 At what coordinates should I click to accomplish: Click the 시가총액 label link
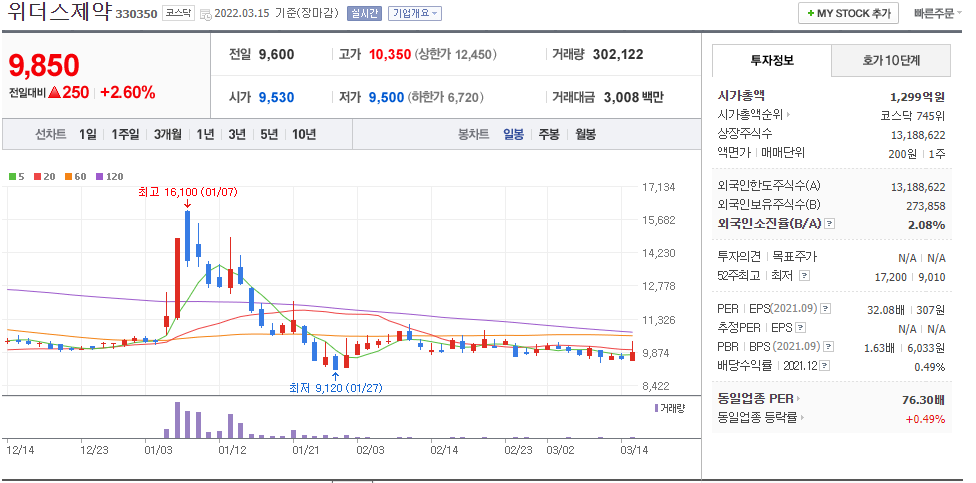(741, 95)
